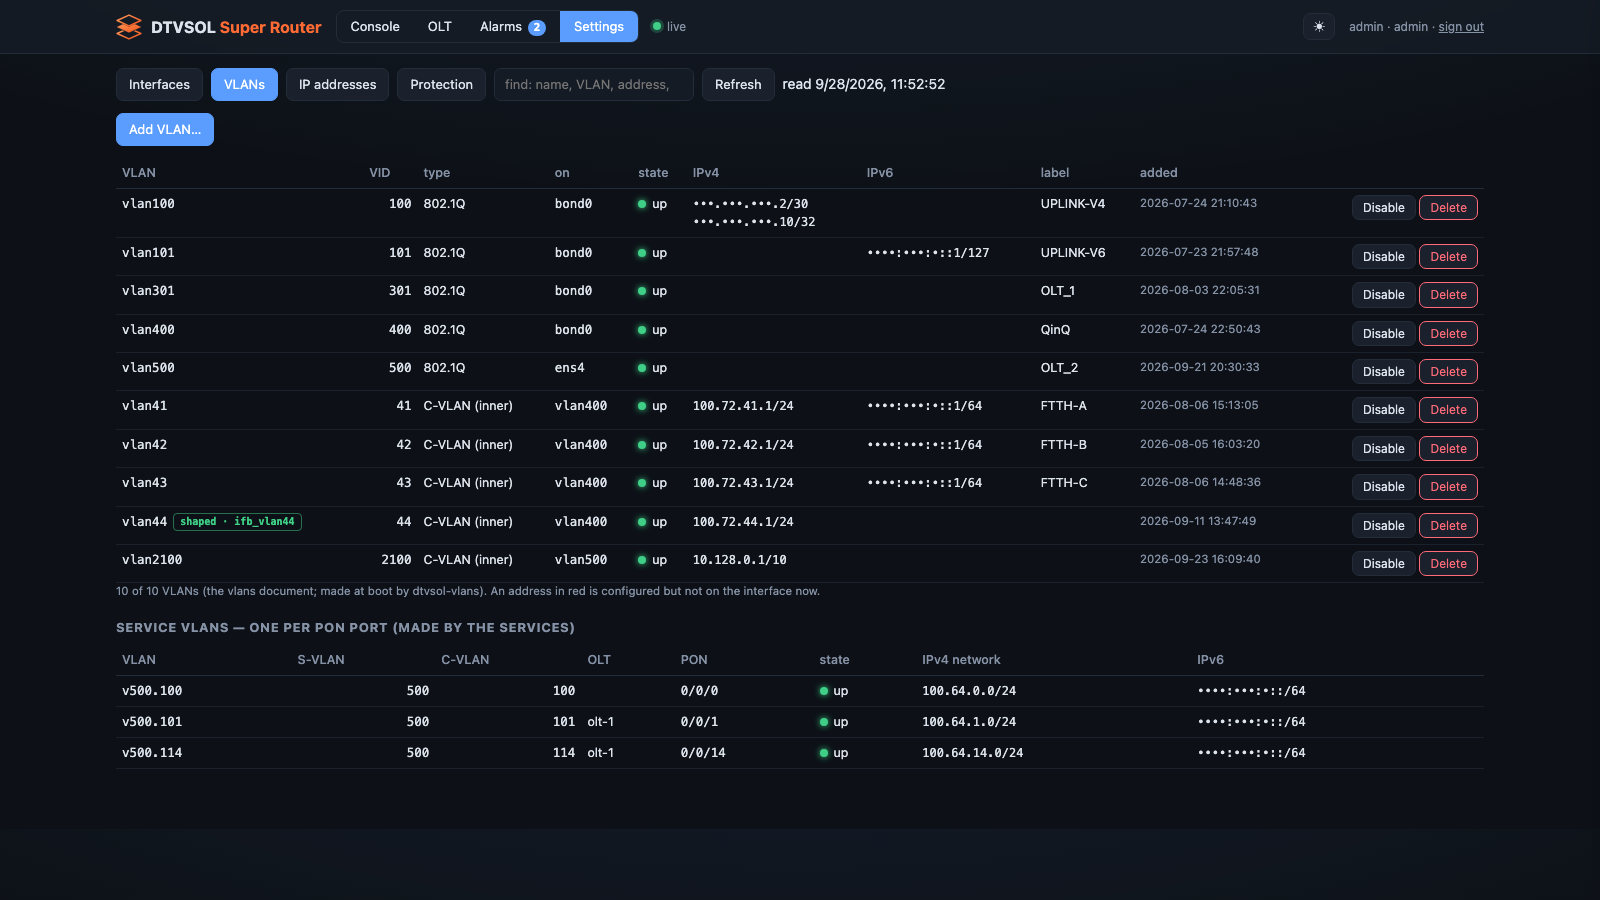Disable vlan101

pyautogui.click(x=1384, y=257)
